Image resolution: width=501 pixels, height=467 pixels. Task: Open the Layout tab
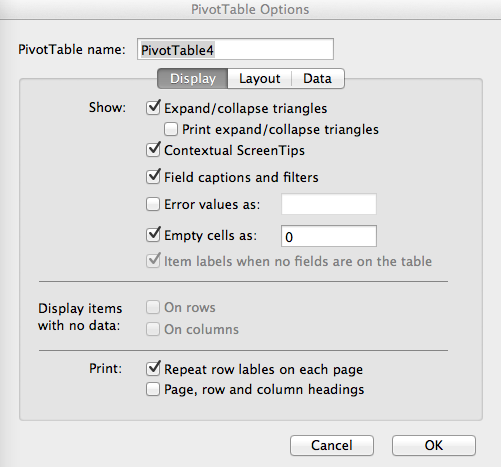(260, 79)
